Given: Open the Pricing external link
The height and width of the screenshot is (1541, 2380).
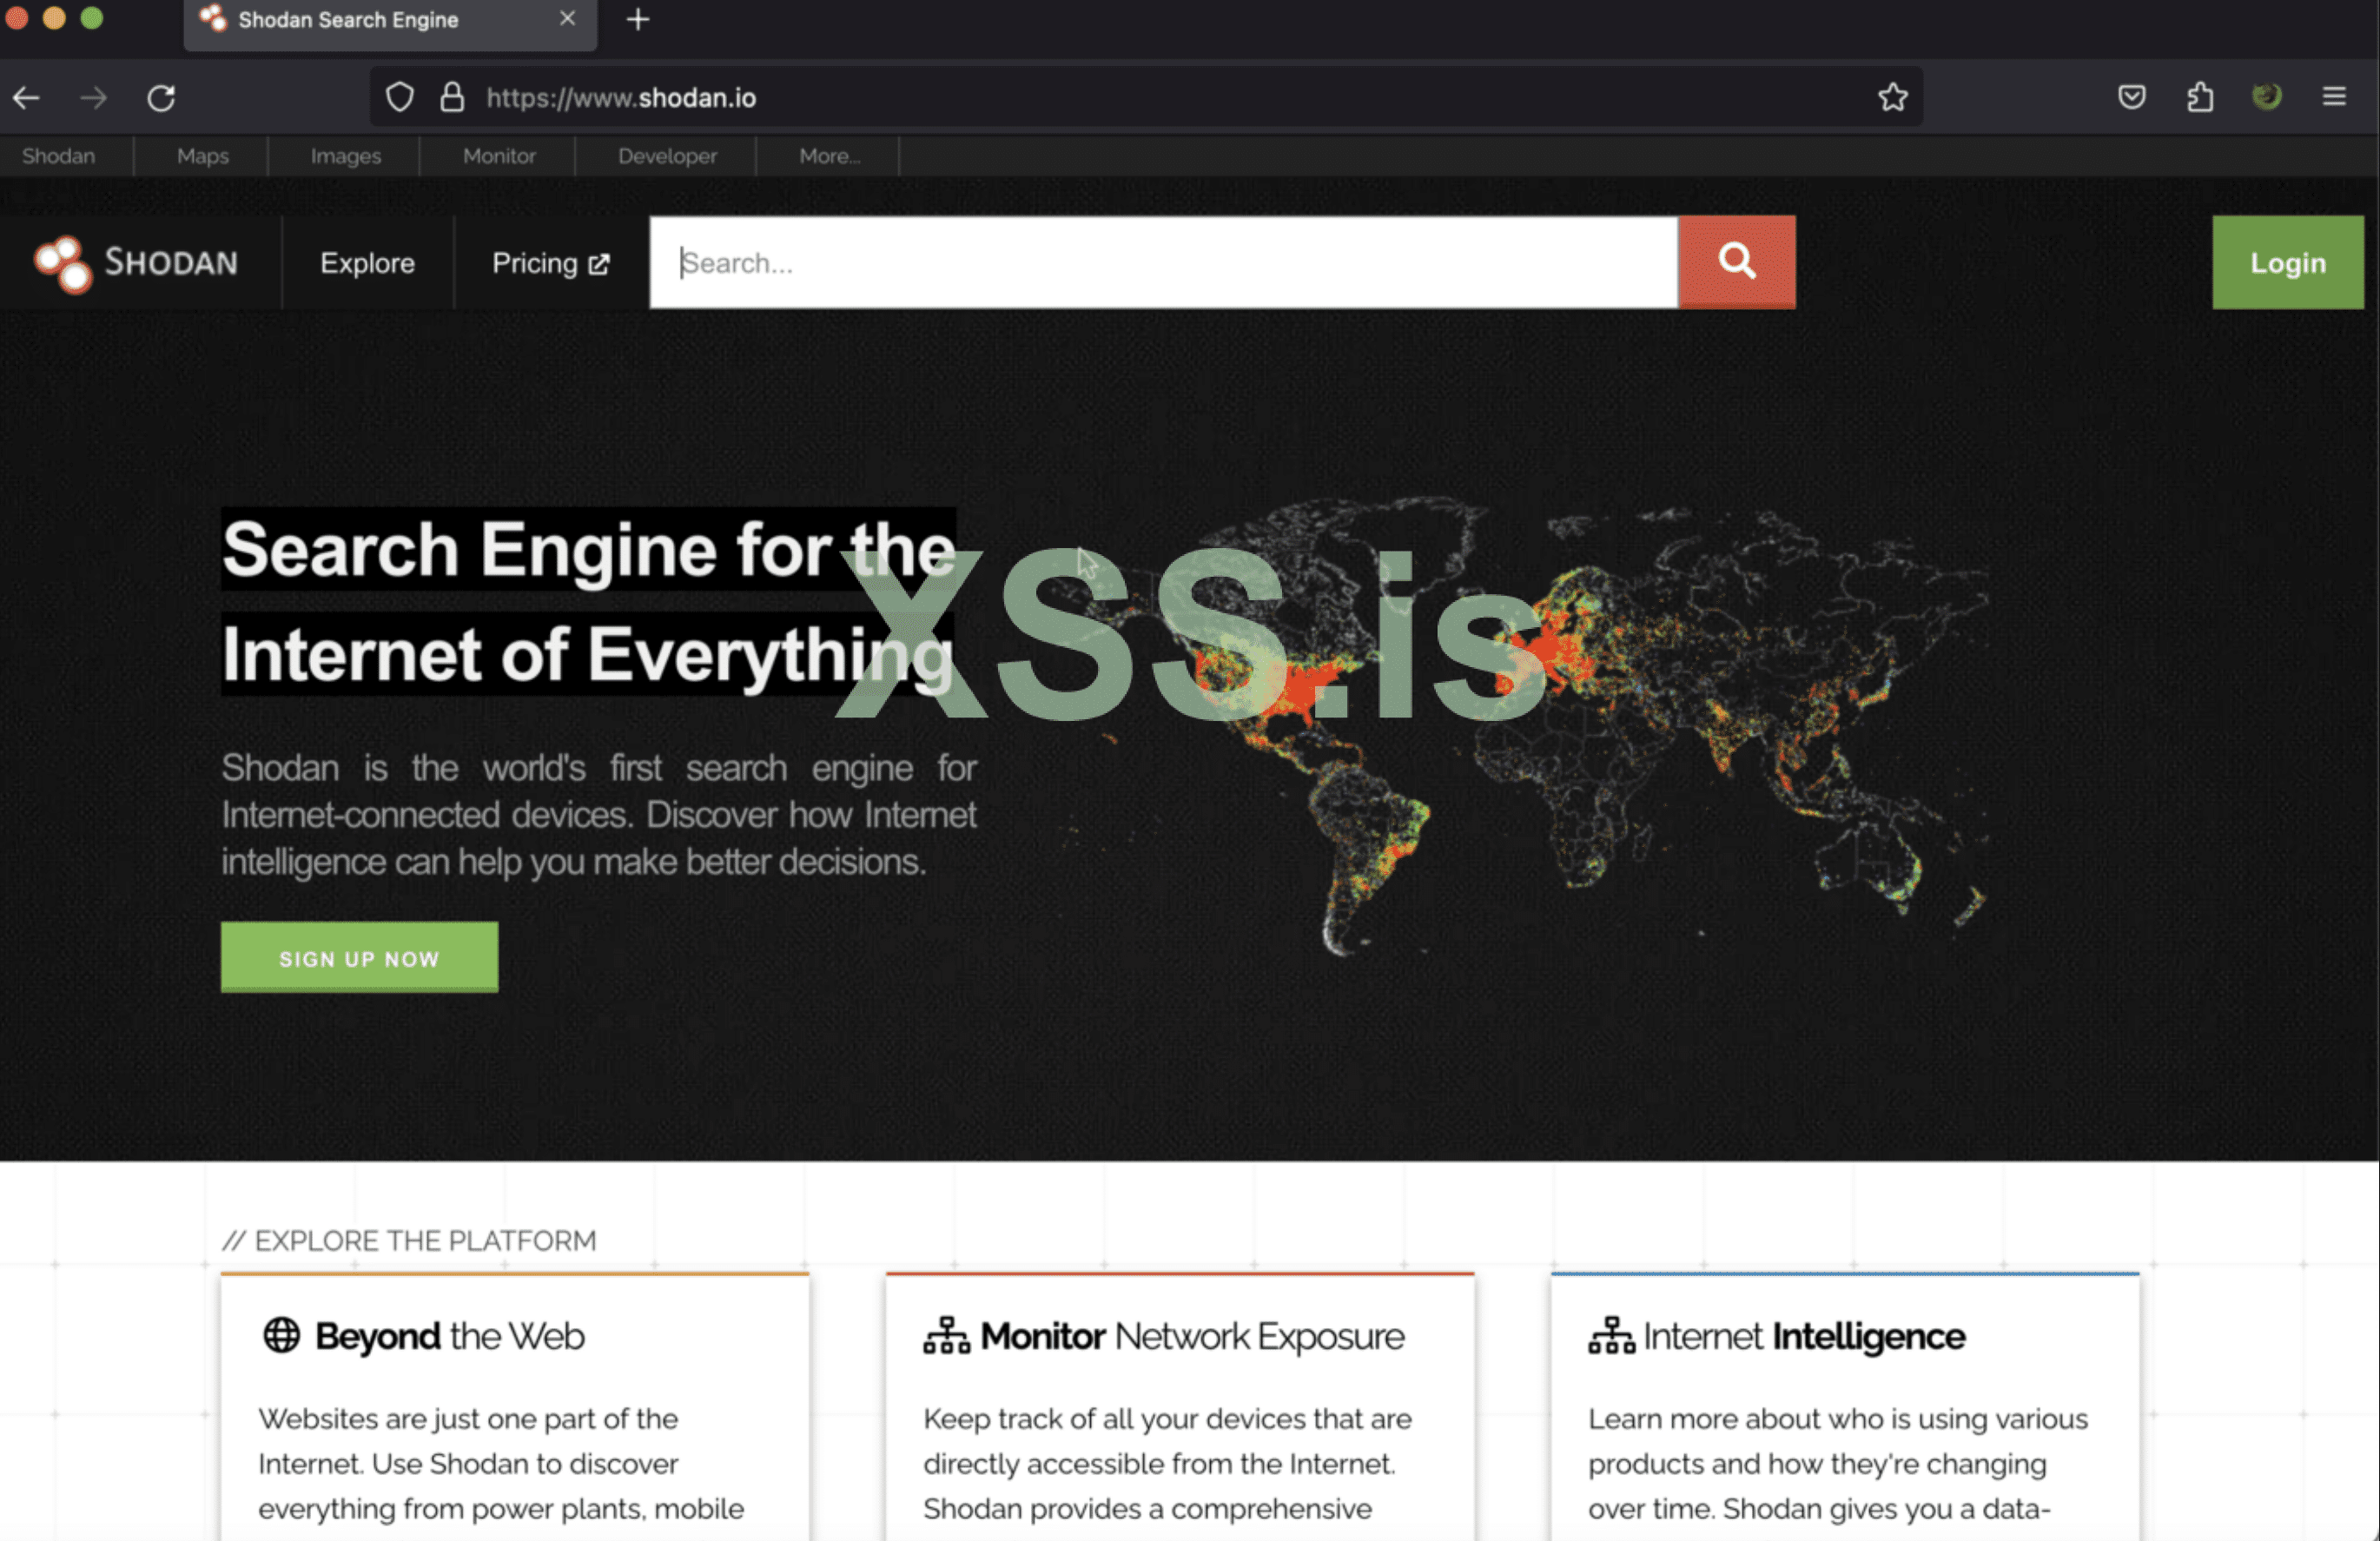Looking at the screenshot, I should [x=550, y=263].
